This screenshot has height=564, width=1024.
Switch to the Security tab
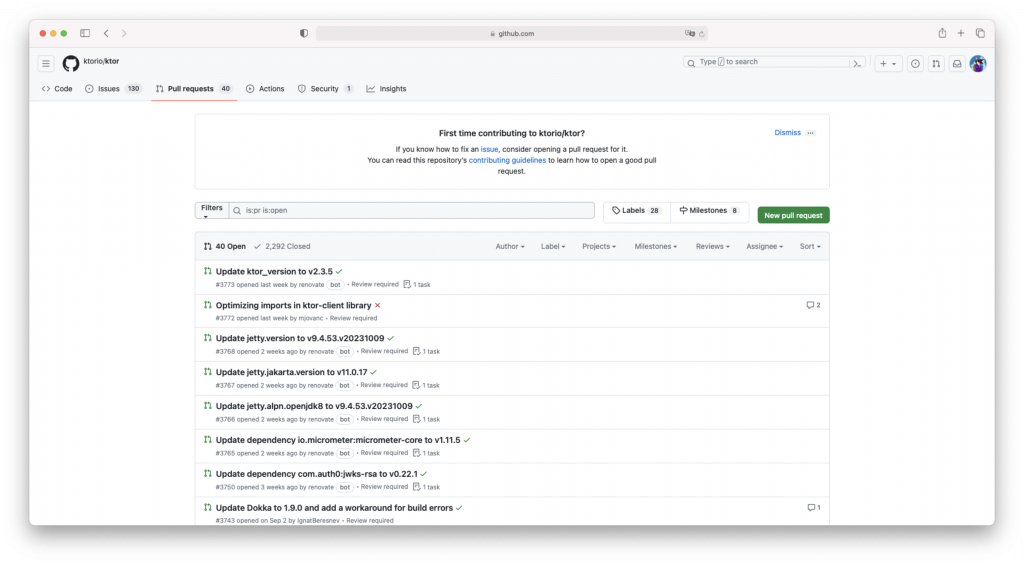[325, 89]
